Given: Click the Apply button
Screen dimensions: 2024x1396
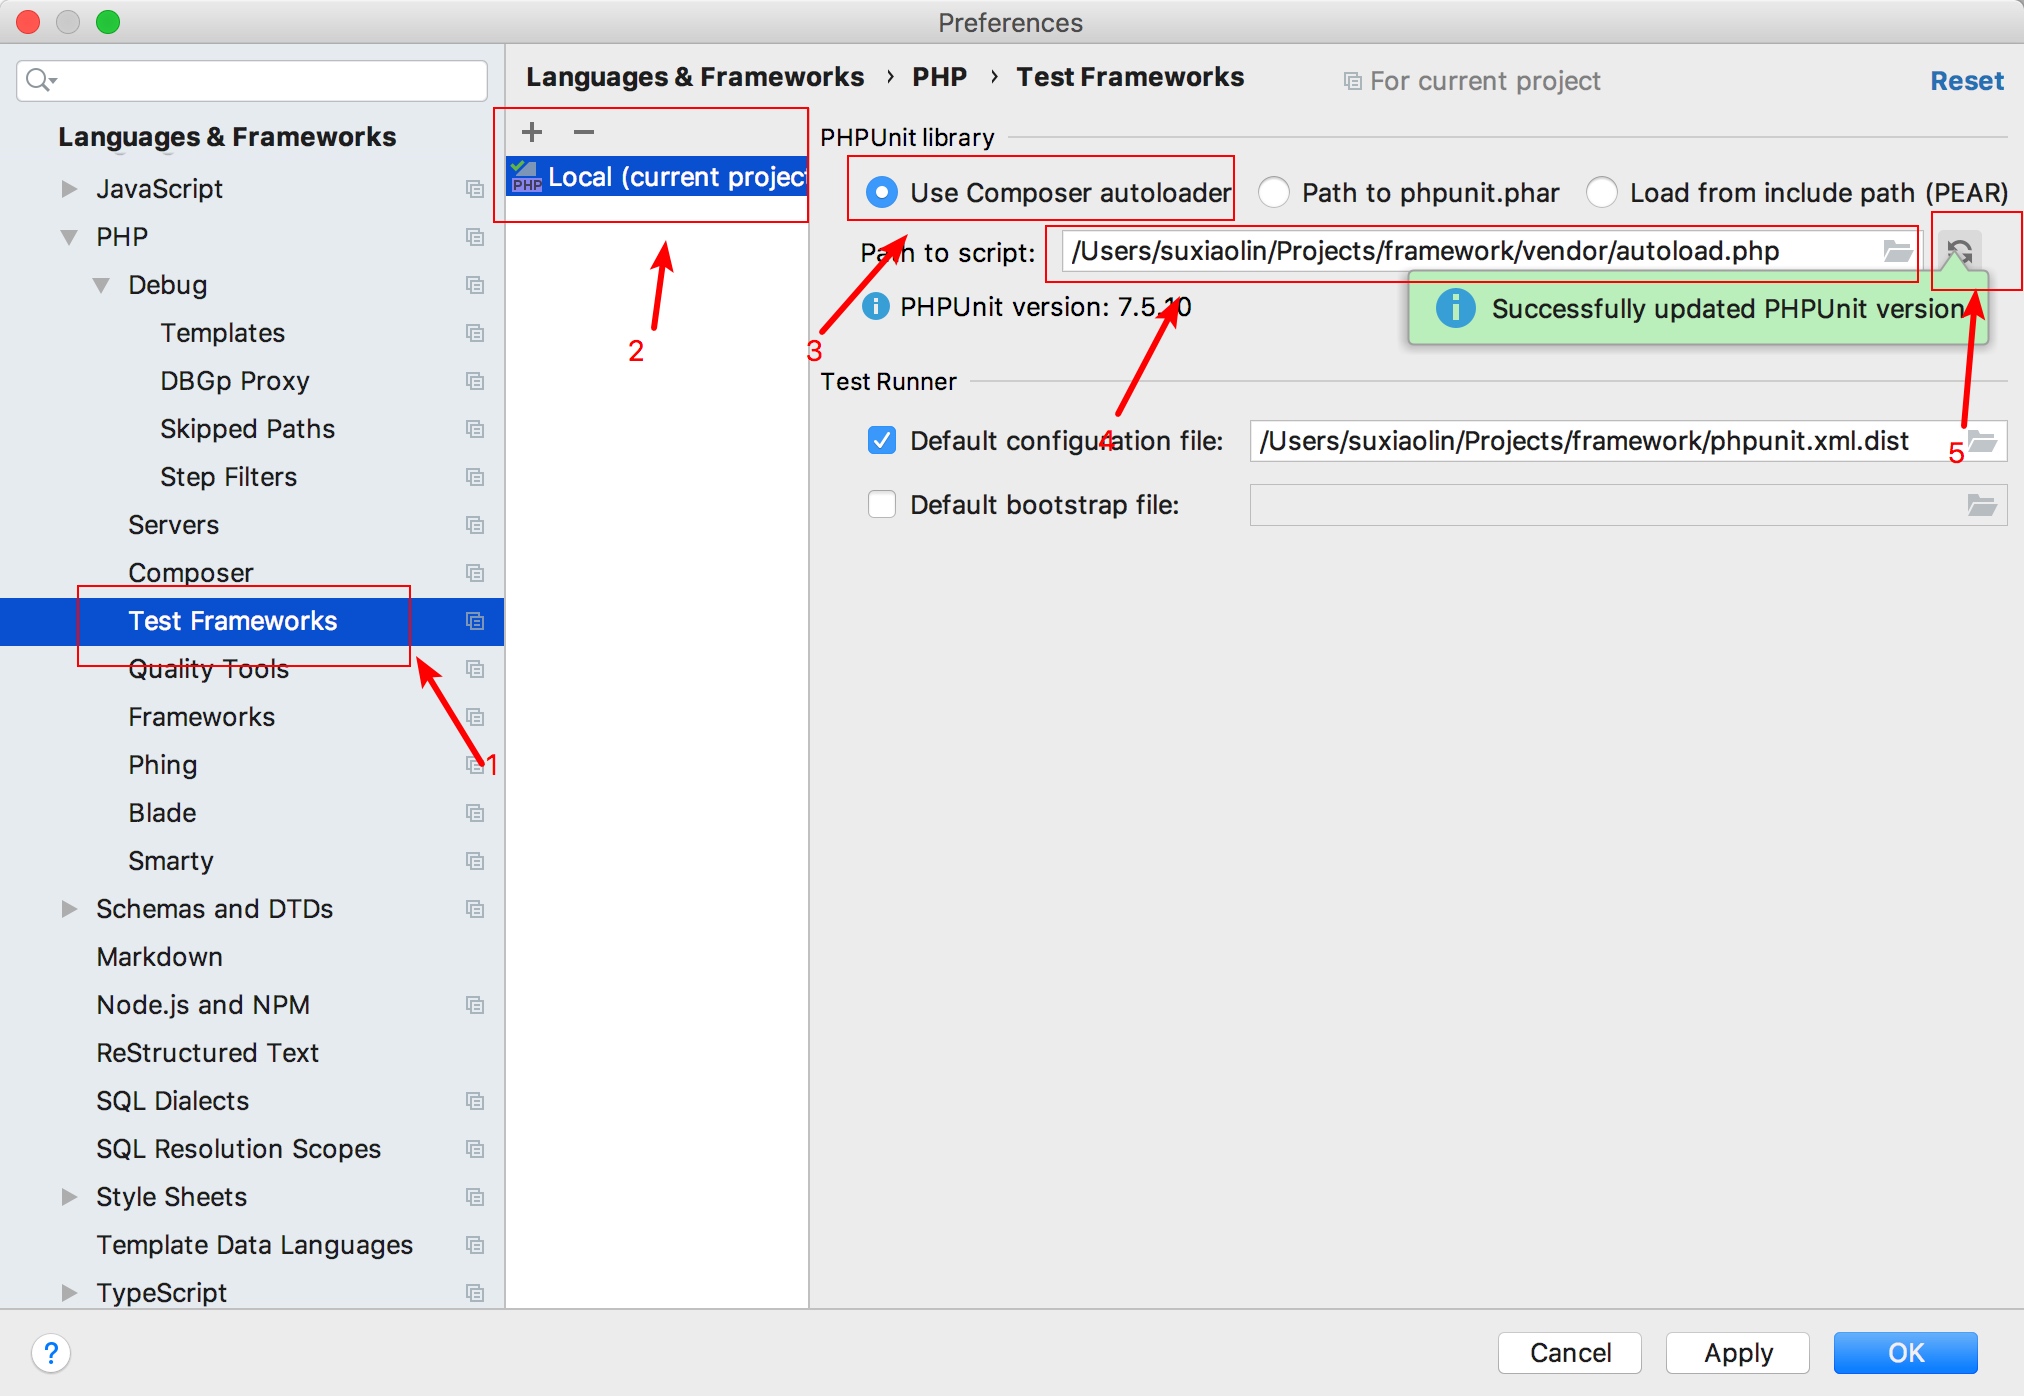Looking at the screenshot, I should (1738, 1353).
